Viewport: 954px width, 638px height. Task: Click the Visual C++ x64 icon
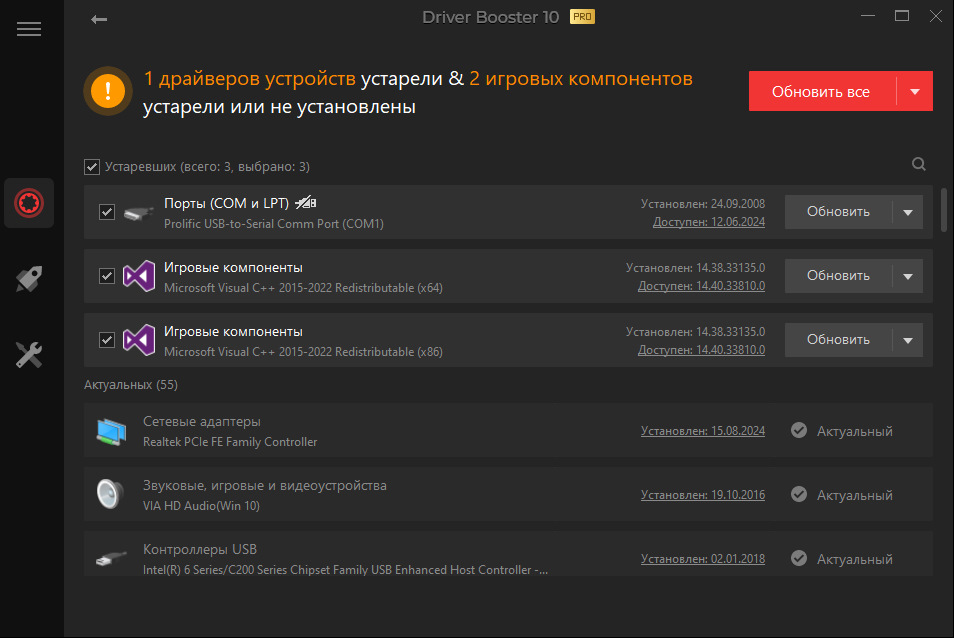(139, 276)
